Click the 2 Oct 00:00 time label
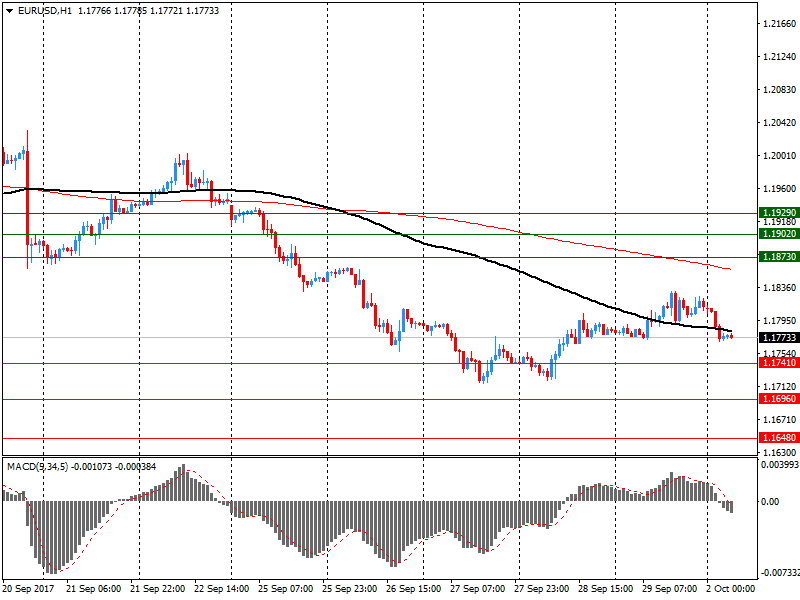The image size is (800, 600). coord(731,589)
